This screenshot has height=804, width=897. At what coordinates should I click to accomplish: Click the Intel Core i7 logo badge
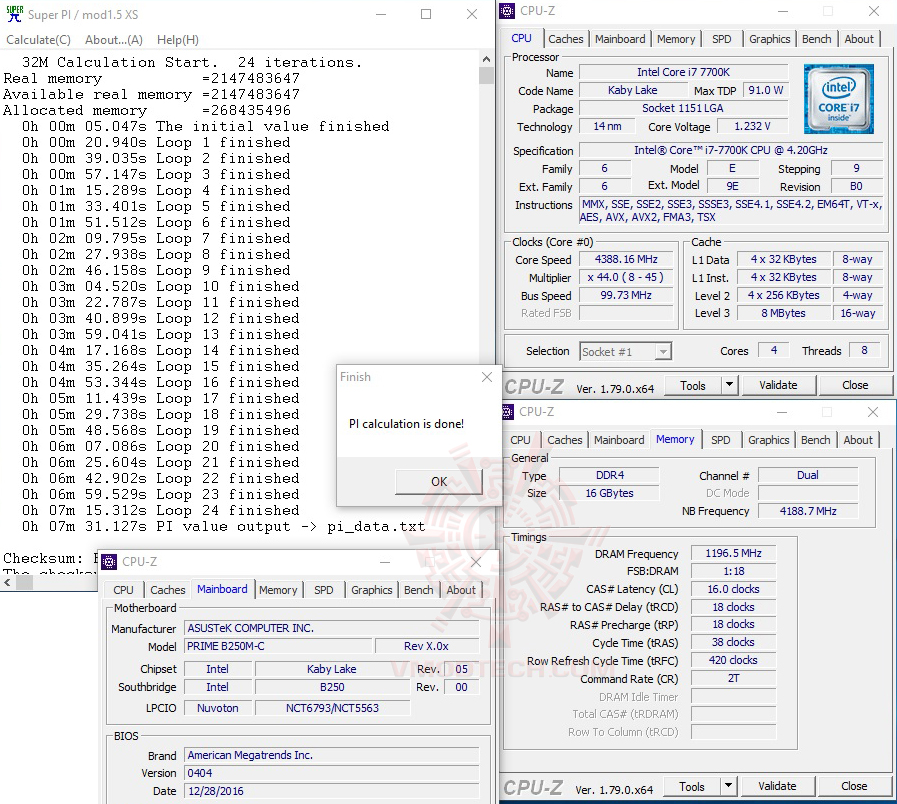[838, 98]
